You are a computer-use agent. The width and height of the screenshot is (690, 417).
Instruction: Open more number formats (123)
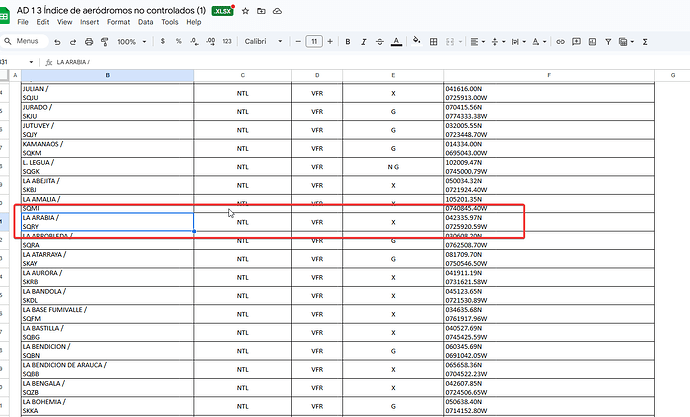(227, 41)
